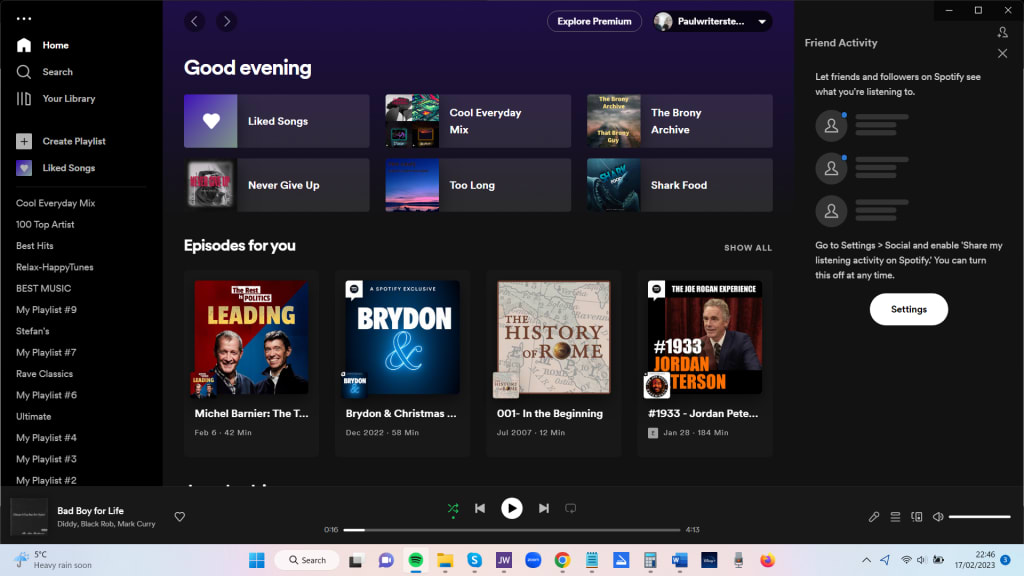Select Ultimate playlist
The height and width of the screenshot is (576, 1024).
[x=33, y=416]
